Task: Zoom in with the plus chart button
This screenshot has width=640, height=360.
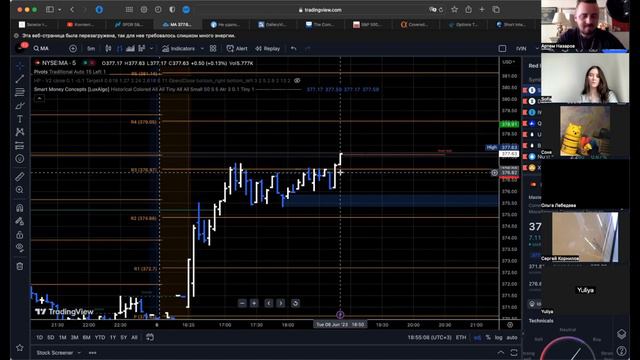Action: coord(254,303)
